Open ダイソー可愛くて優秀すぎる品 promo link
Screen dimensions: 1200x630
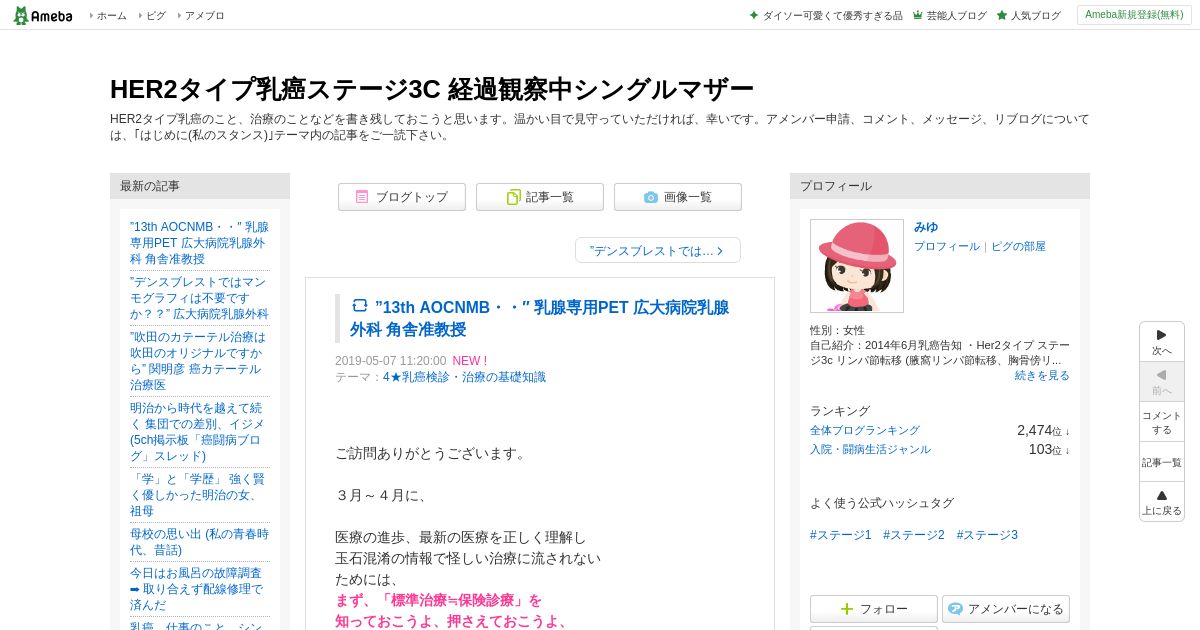826,16
